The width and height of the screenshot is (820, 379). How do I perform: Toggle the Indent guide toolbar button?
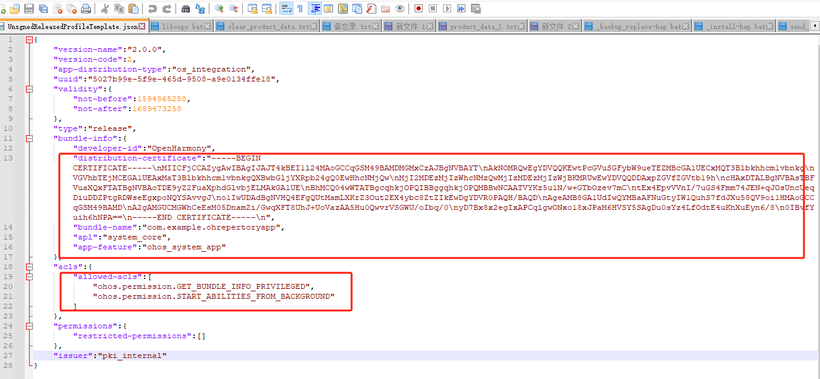click(315, 9)
